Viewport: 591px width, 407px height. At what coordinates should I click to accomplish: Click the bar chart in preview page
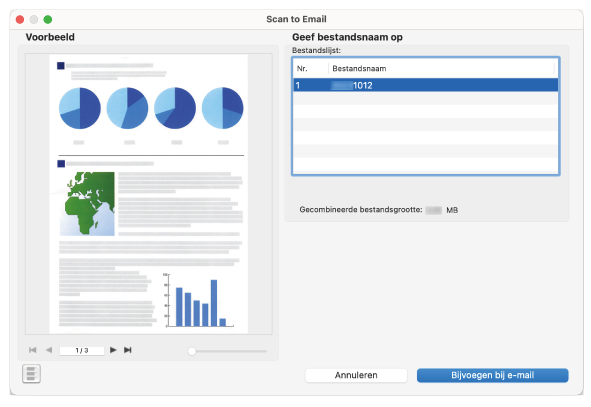[199, 300]
